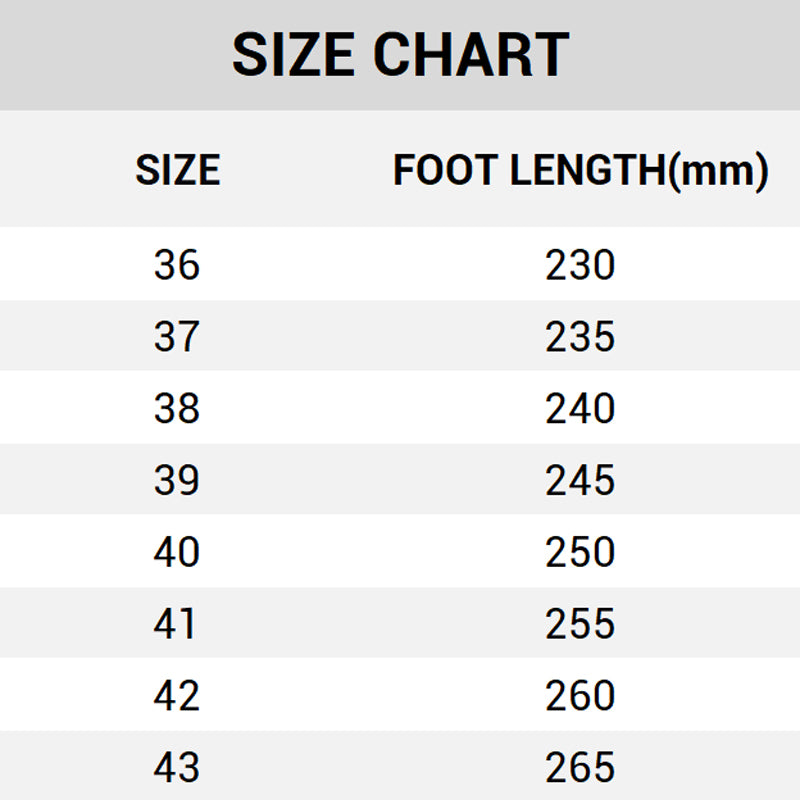The width and height of the screenshot is (800, 800).
Task: Click the 255 foot length value
Action: [x=580, y=624]
